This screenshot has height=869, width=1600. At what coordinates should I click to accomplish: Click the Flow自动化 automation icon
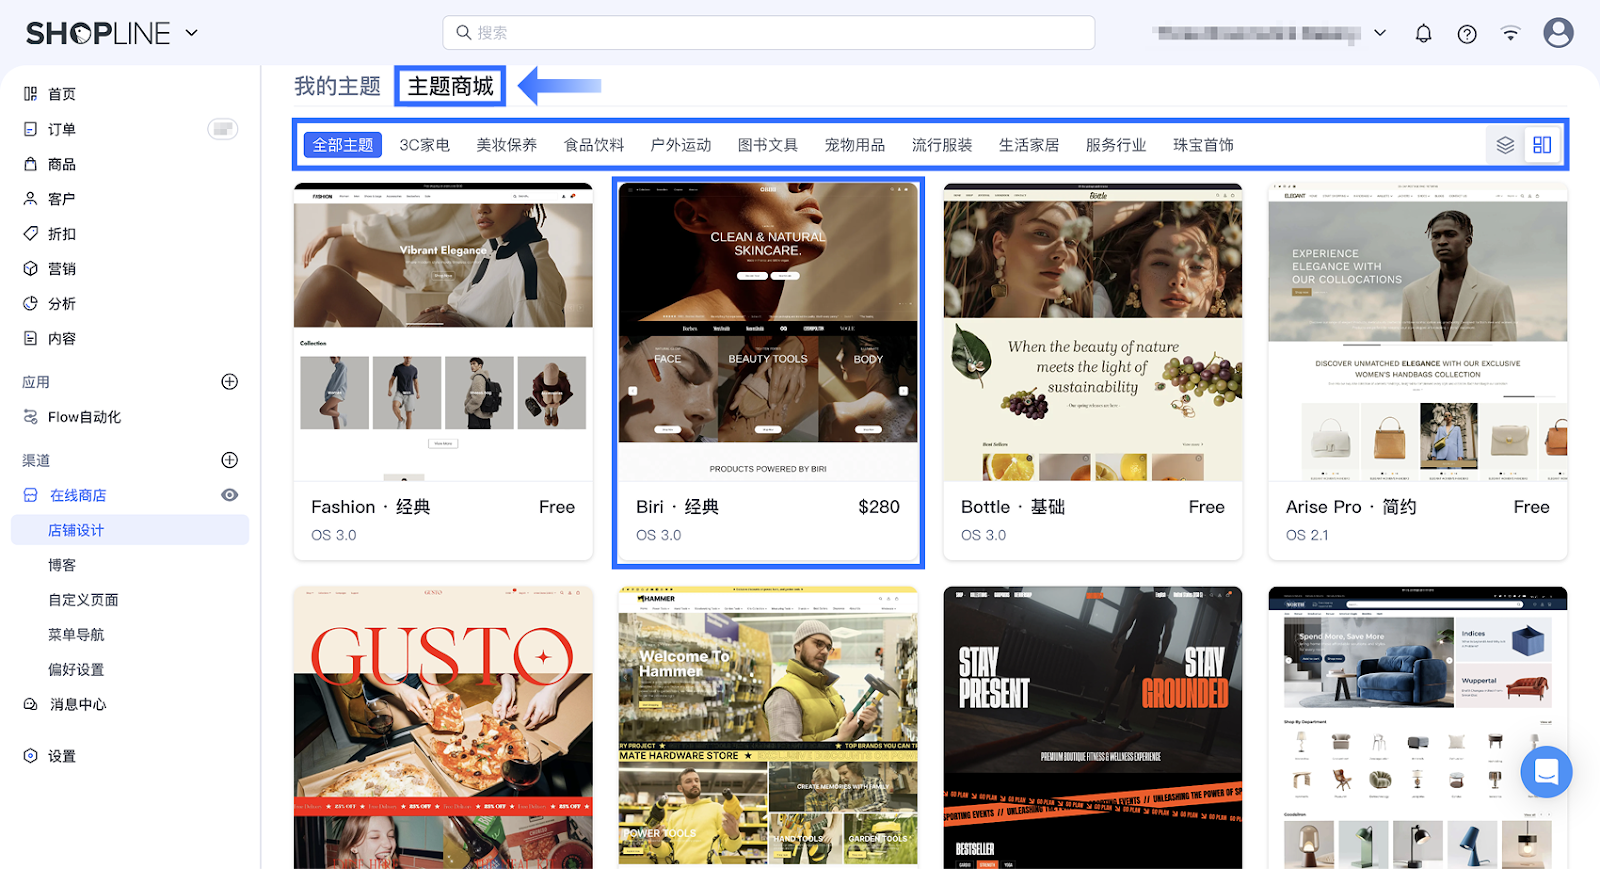[31, 417]
